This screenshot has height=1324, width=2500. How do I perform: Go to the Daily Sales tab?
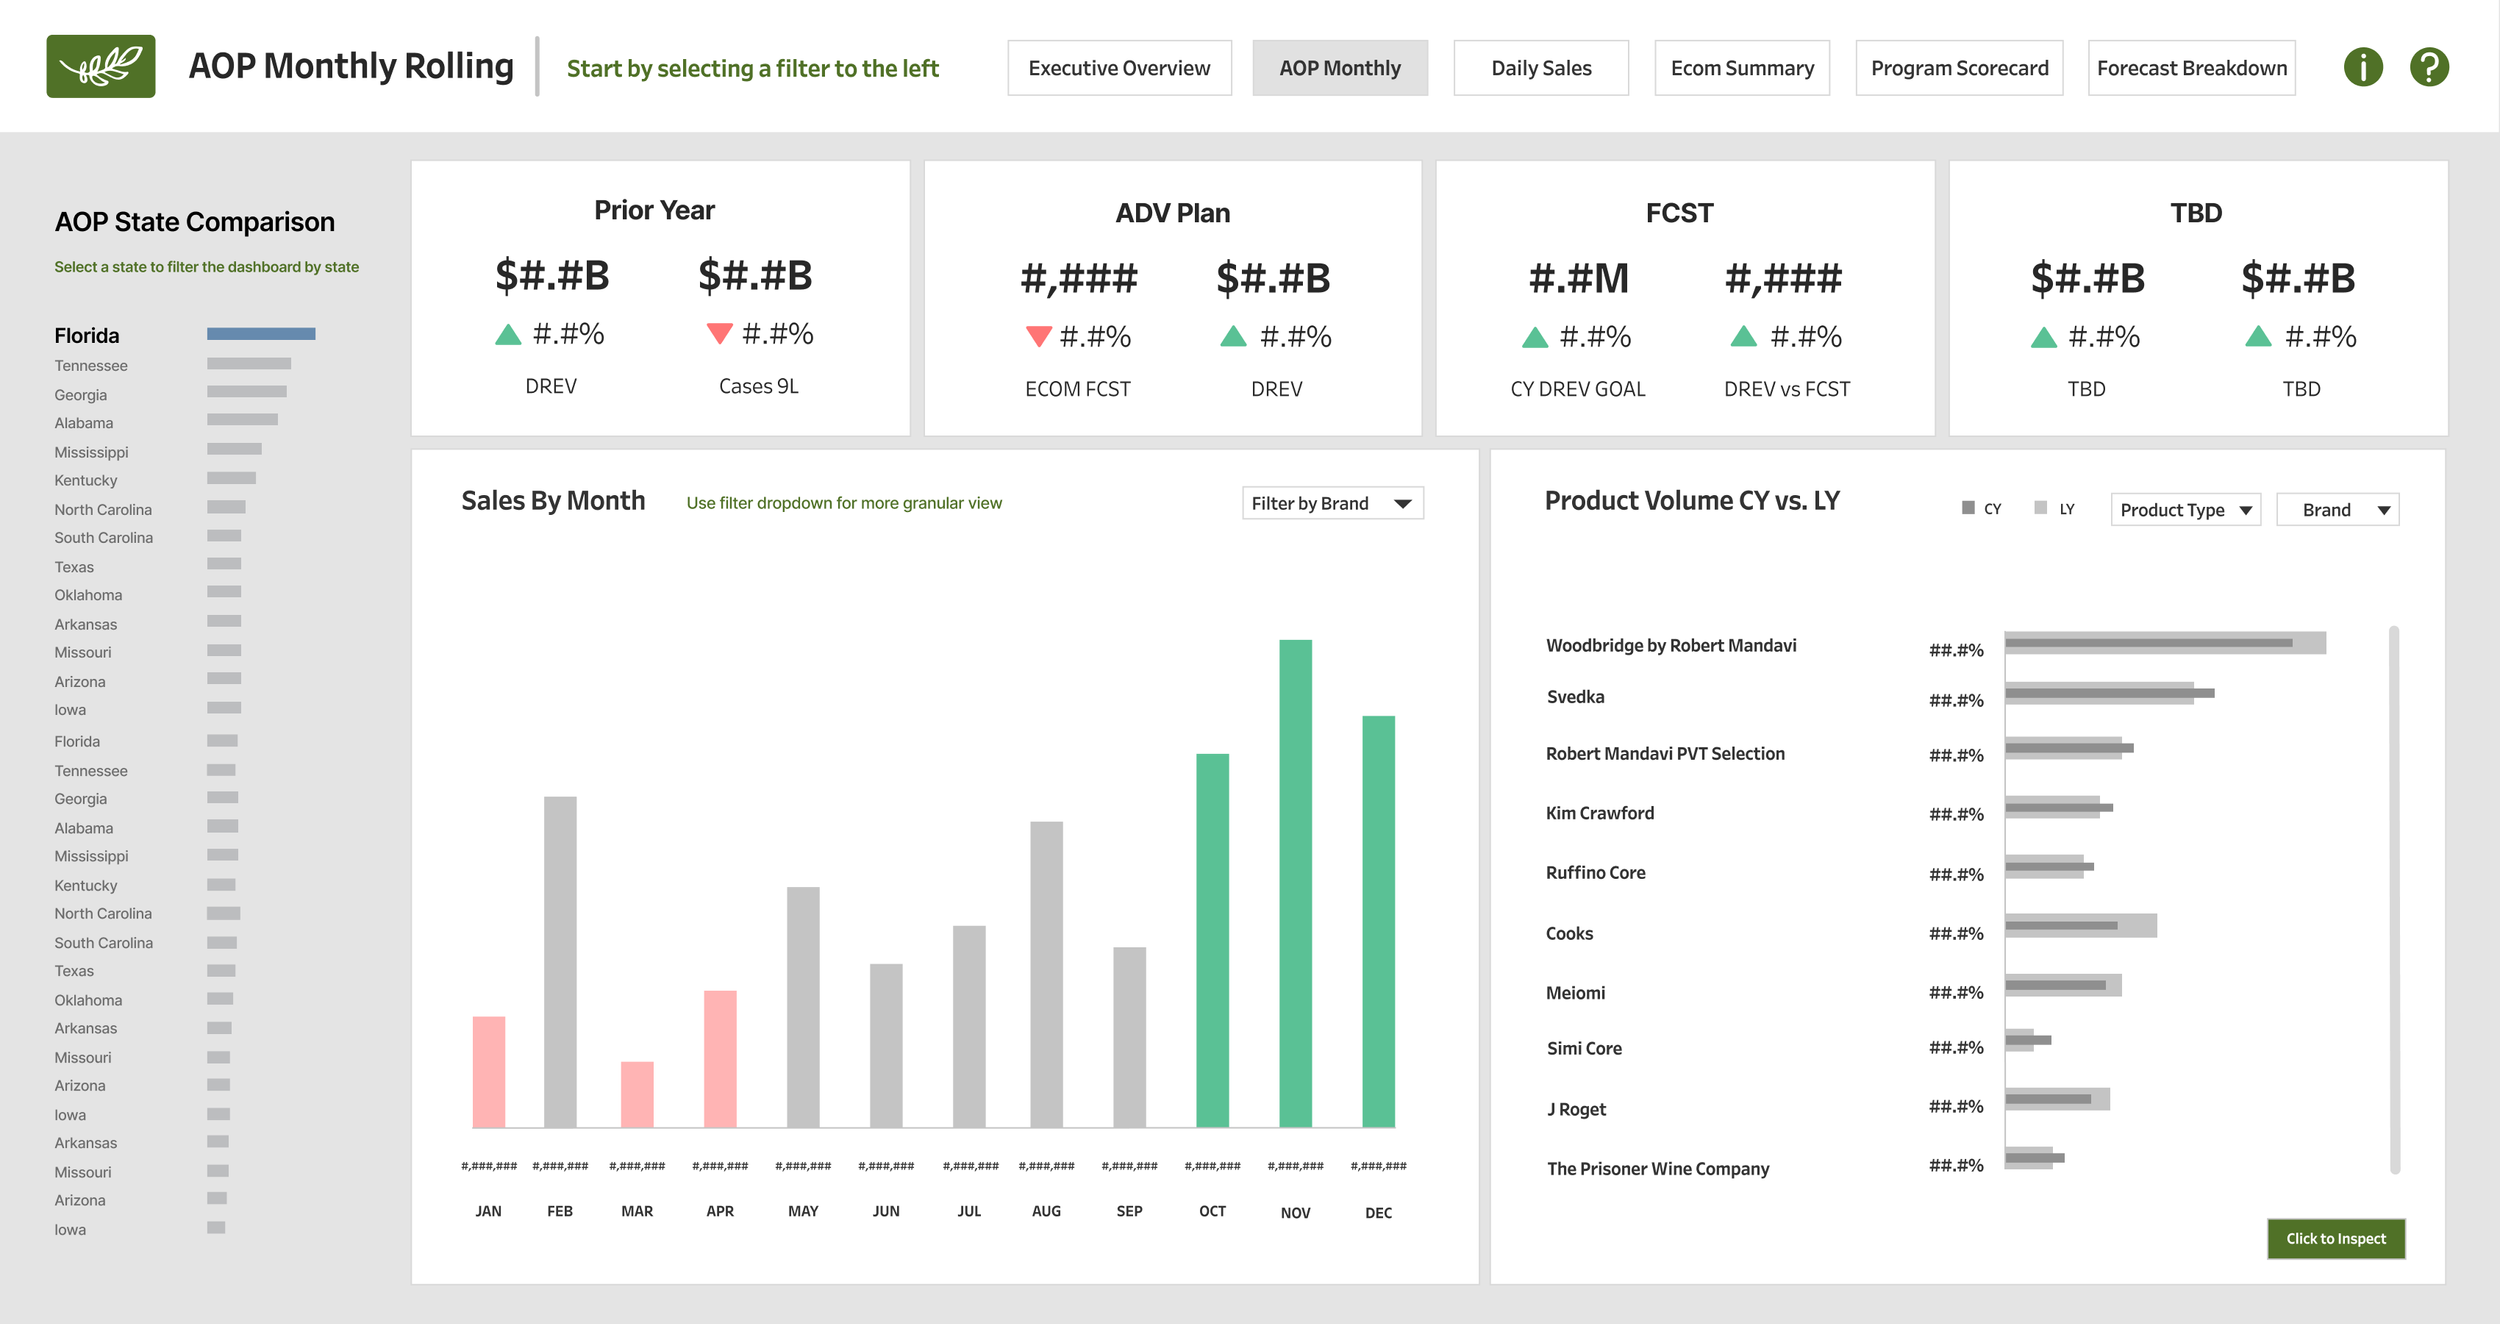pyautogui.click(x=1540, y=68)
